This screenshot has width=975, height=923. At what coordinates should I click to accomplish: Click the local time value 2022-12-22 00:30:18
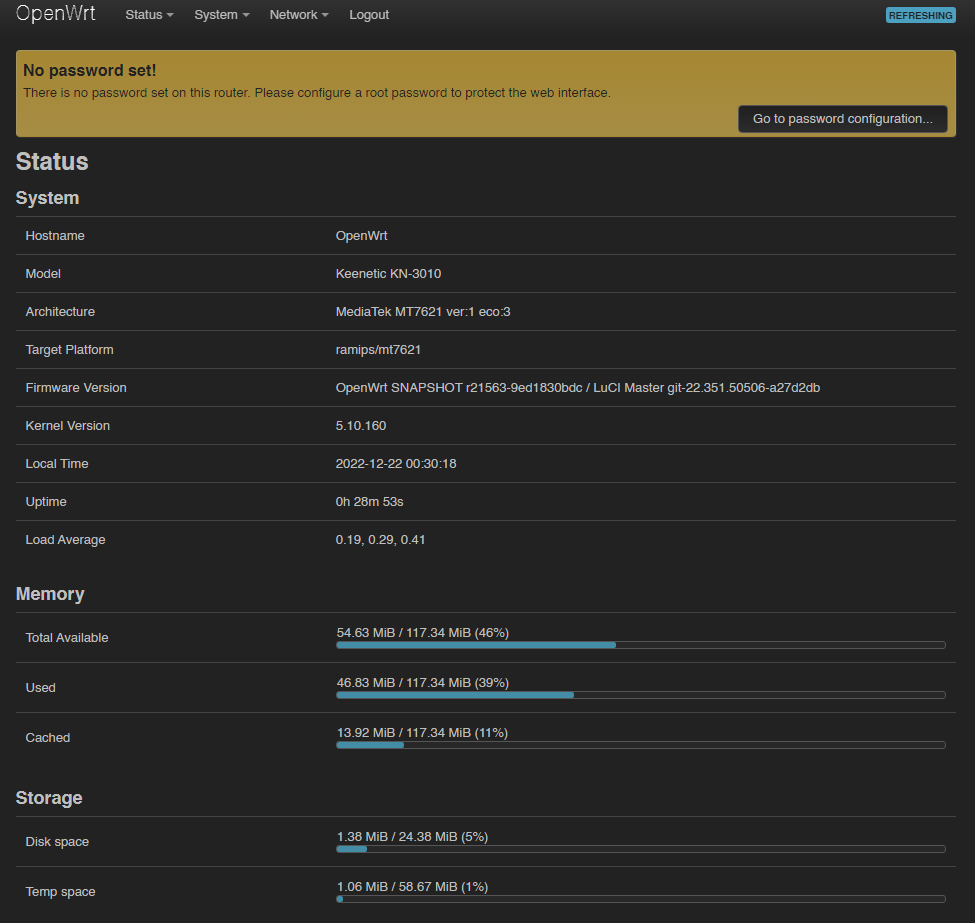(395, 463)
